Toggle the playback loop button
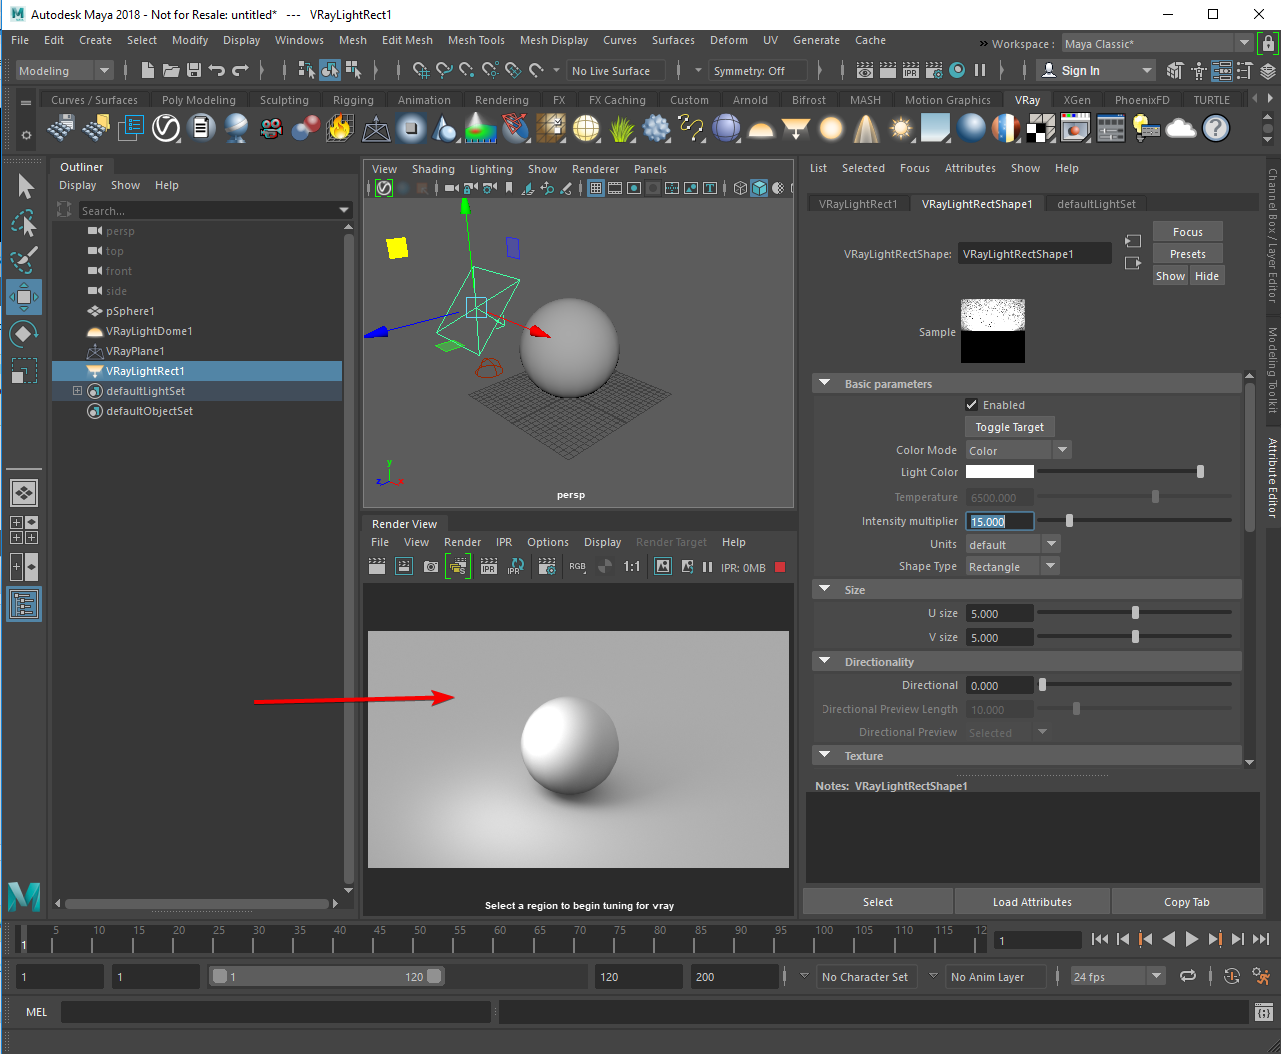 point(1188,976)
